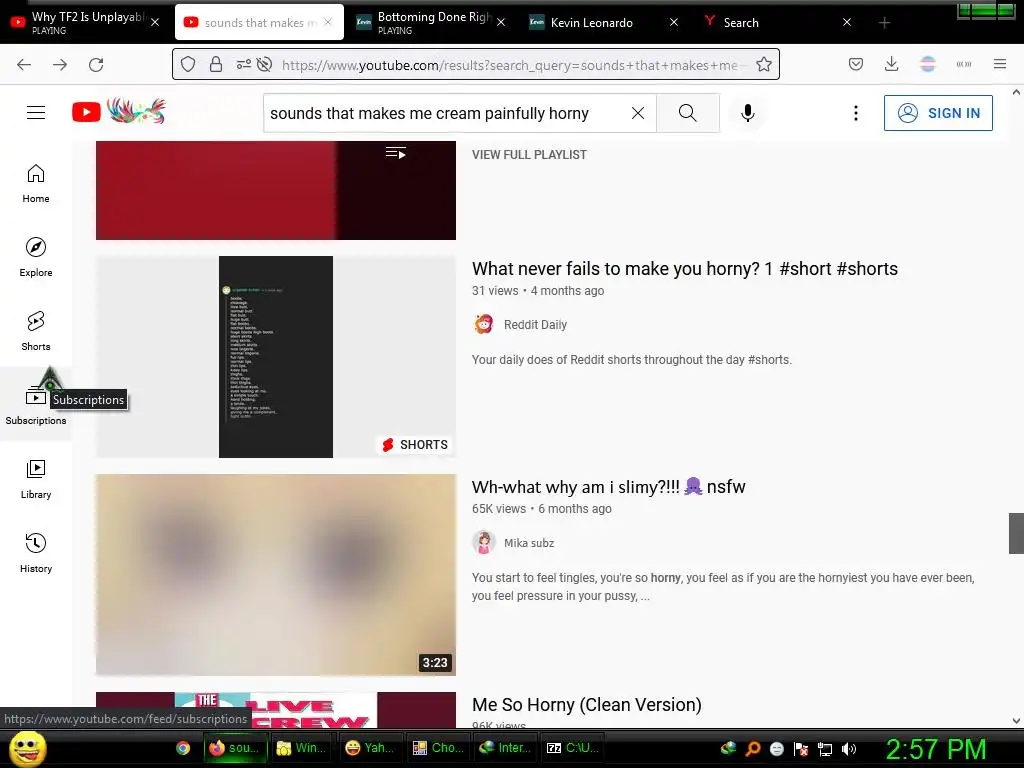This screenshot has width=1024, height=768.
Task: Open the site permissions icon in the address bar
Action: (x=244, y=64)
